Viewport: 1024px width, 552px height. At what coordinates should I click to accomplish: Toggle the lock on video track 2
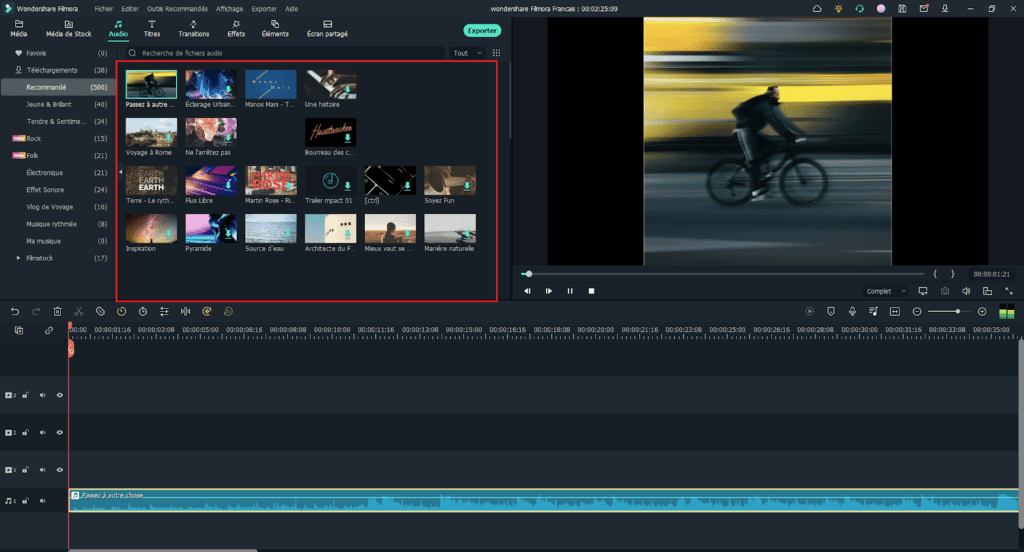click(26, 432)
